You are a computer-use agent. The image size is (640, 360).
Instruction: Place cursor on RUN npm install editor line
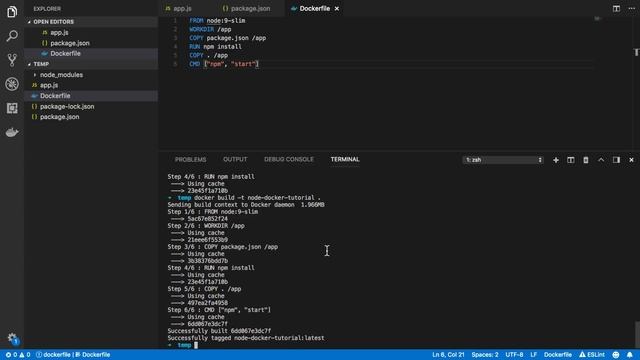[x=215, y=47]
